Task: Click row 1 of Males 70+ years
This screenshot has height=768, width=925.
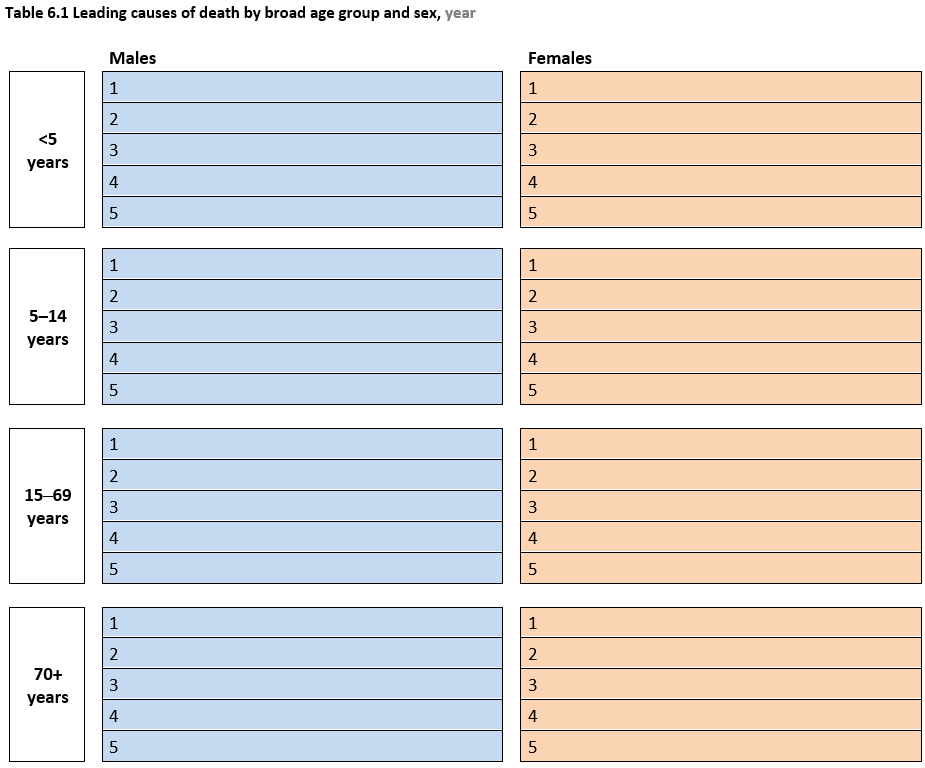Action: (303, 623)
